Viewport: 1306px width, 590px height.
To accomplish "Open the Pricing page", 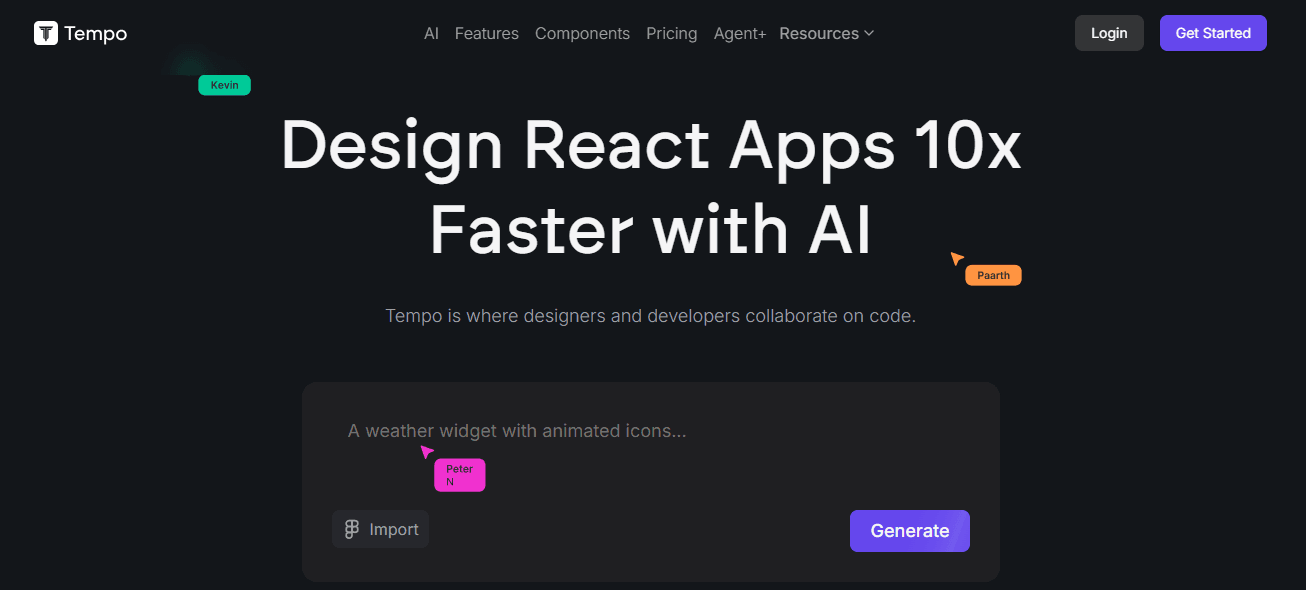I will click(671, 33).
